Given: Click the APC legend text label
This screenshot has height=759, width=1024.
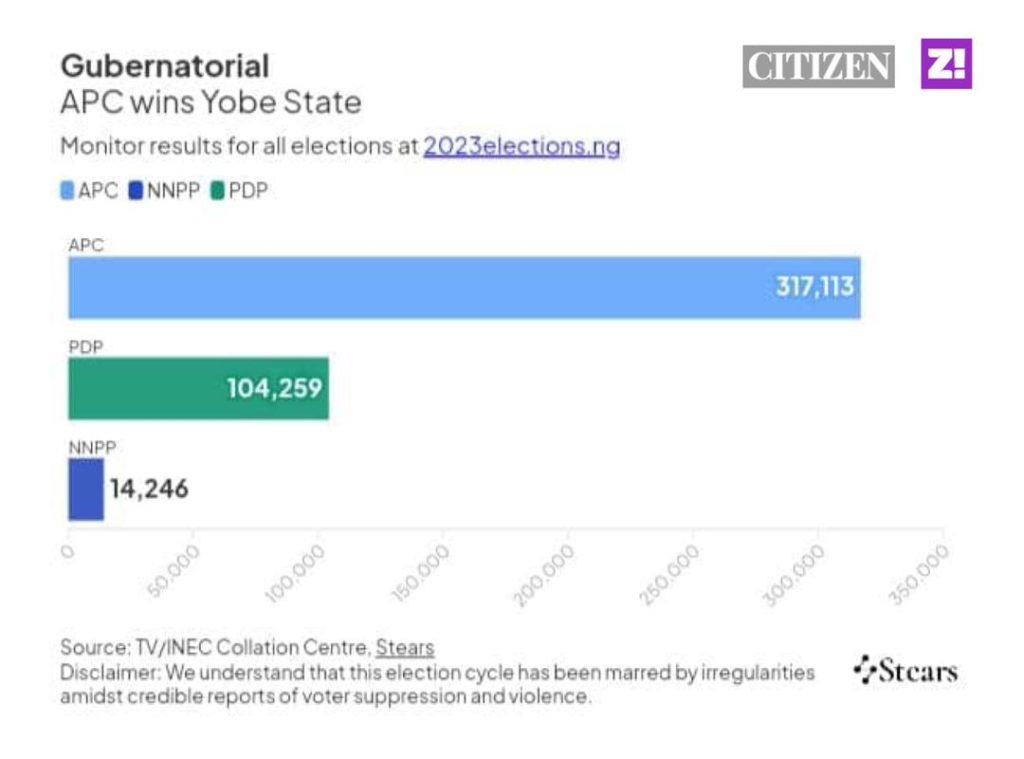Looking at the screenshot, I should tap(98, 190).
